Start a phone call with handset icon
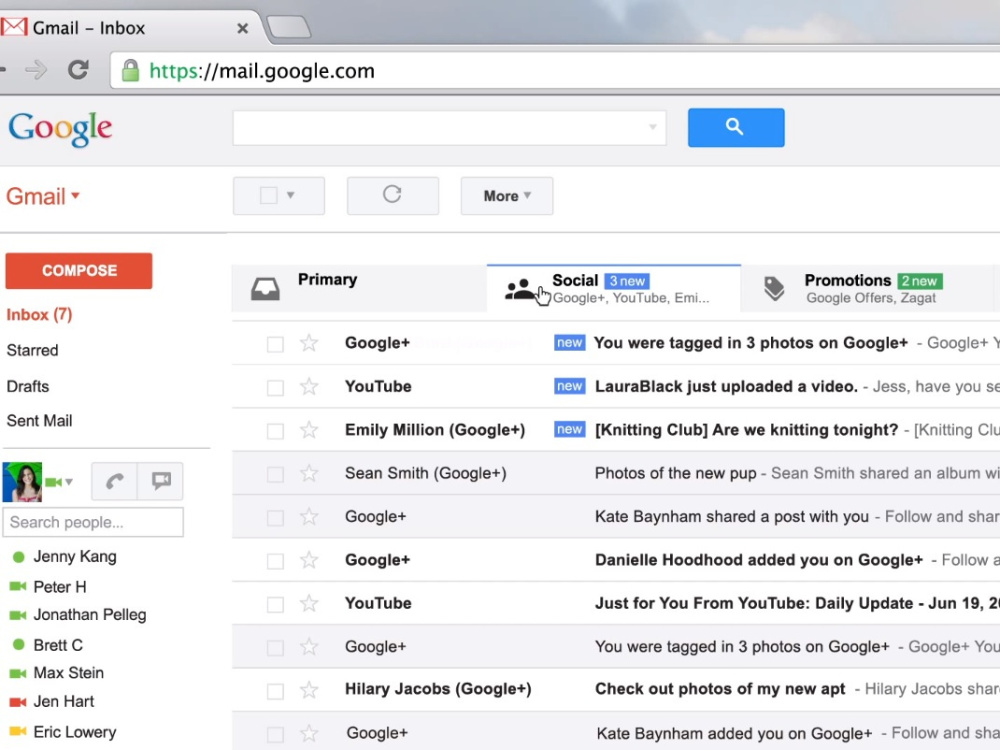The image size is (1000, 750). (x=114, y=481)
